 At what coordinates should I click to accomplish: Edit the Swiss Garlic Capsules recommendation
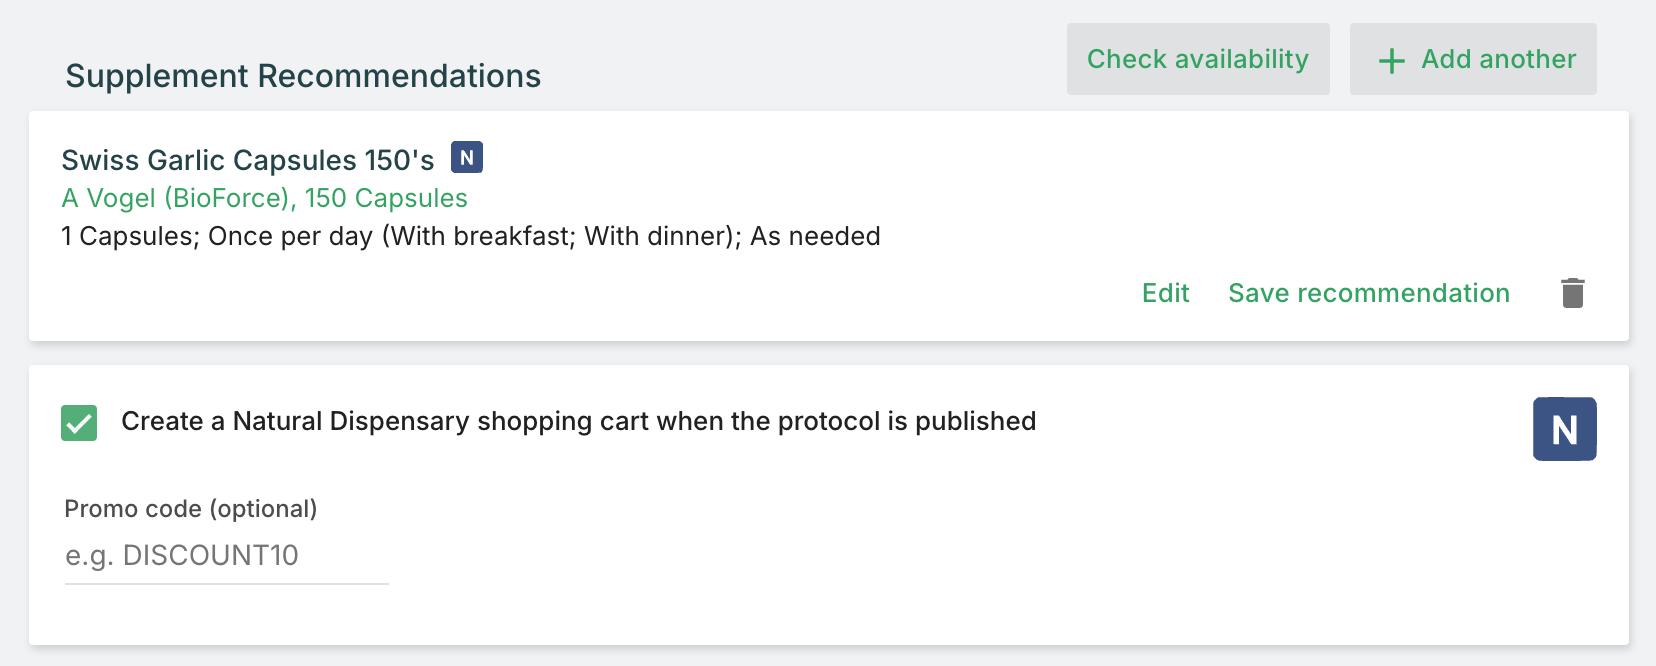[x=1166, y=293]
